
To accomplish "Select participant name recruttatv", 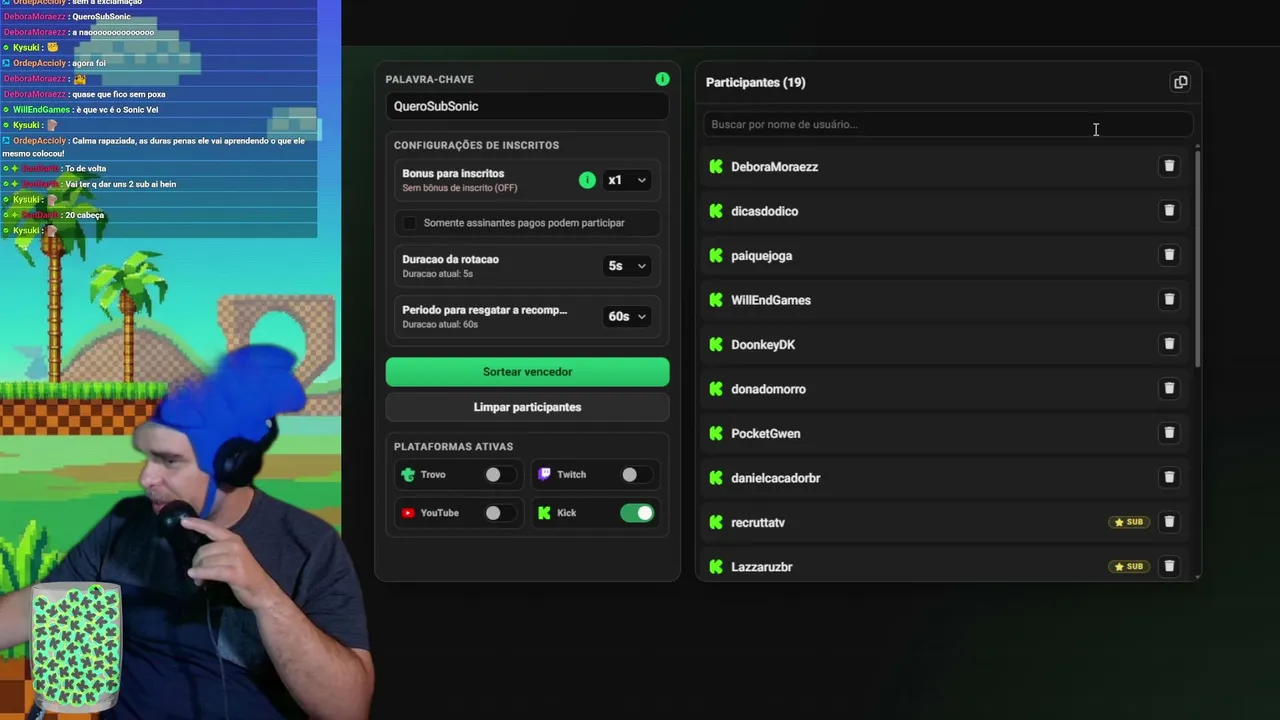I will [757, 523].
